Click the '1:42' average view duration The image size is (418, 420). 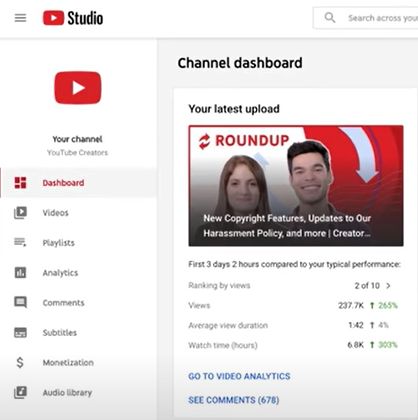coord(356,325)
